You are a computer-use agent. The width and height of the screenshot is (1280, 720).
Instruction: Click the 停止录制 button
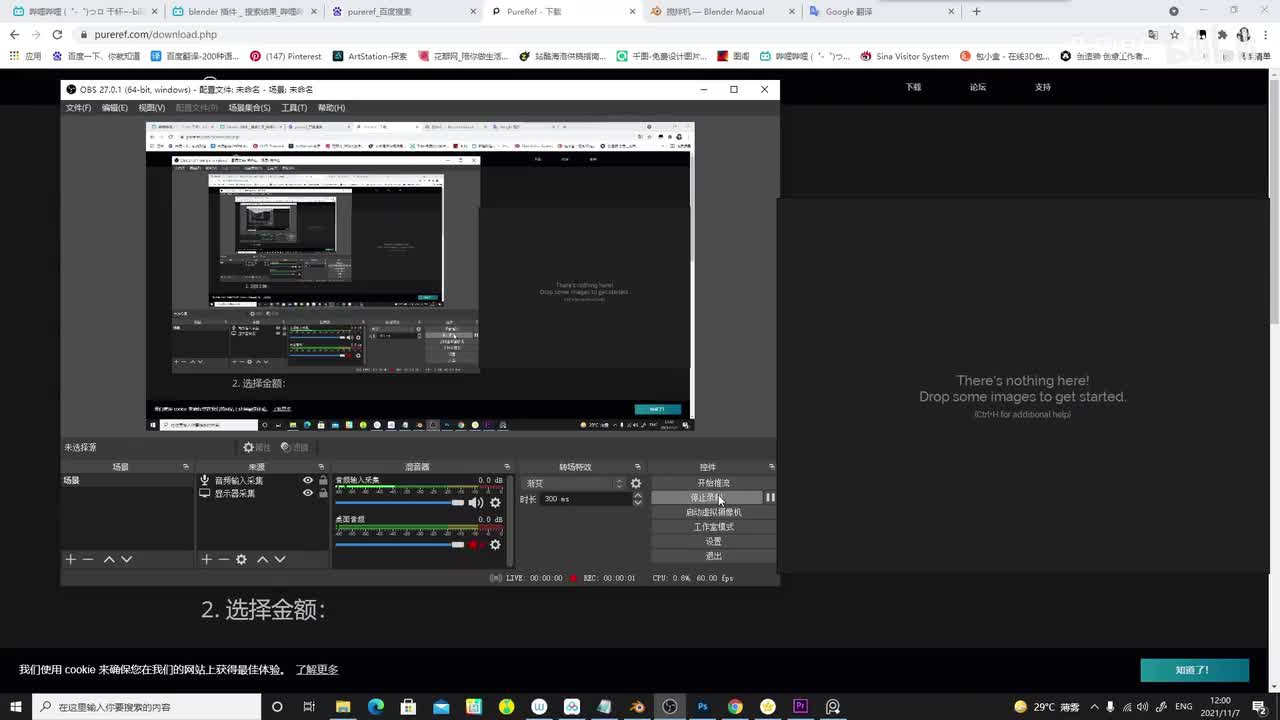pyautogui.click(x=706, y=498)
